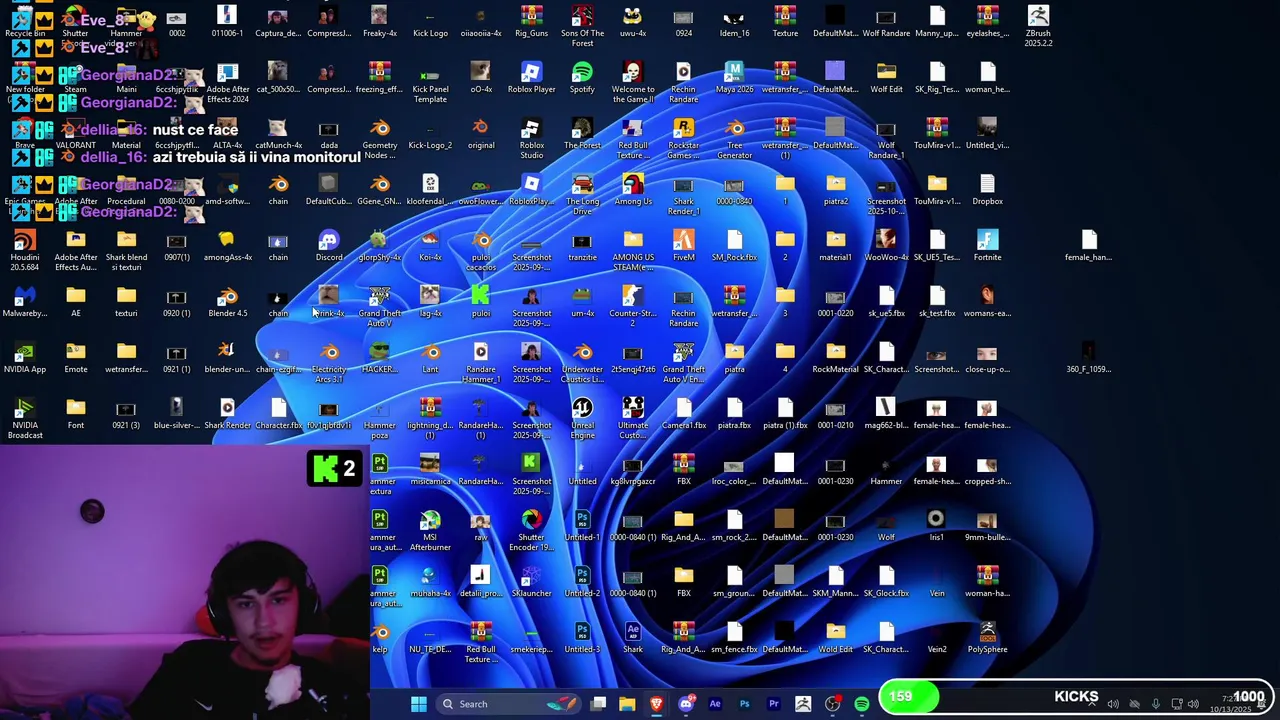Open OBS Studio from the taskbar
The image size is (1280, 720).
[832, 704]
